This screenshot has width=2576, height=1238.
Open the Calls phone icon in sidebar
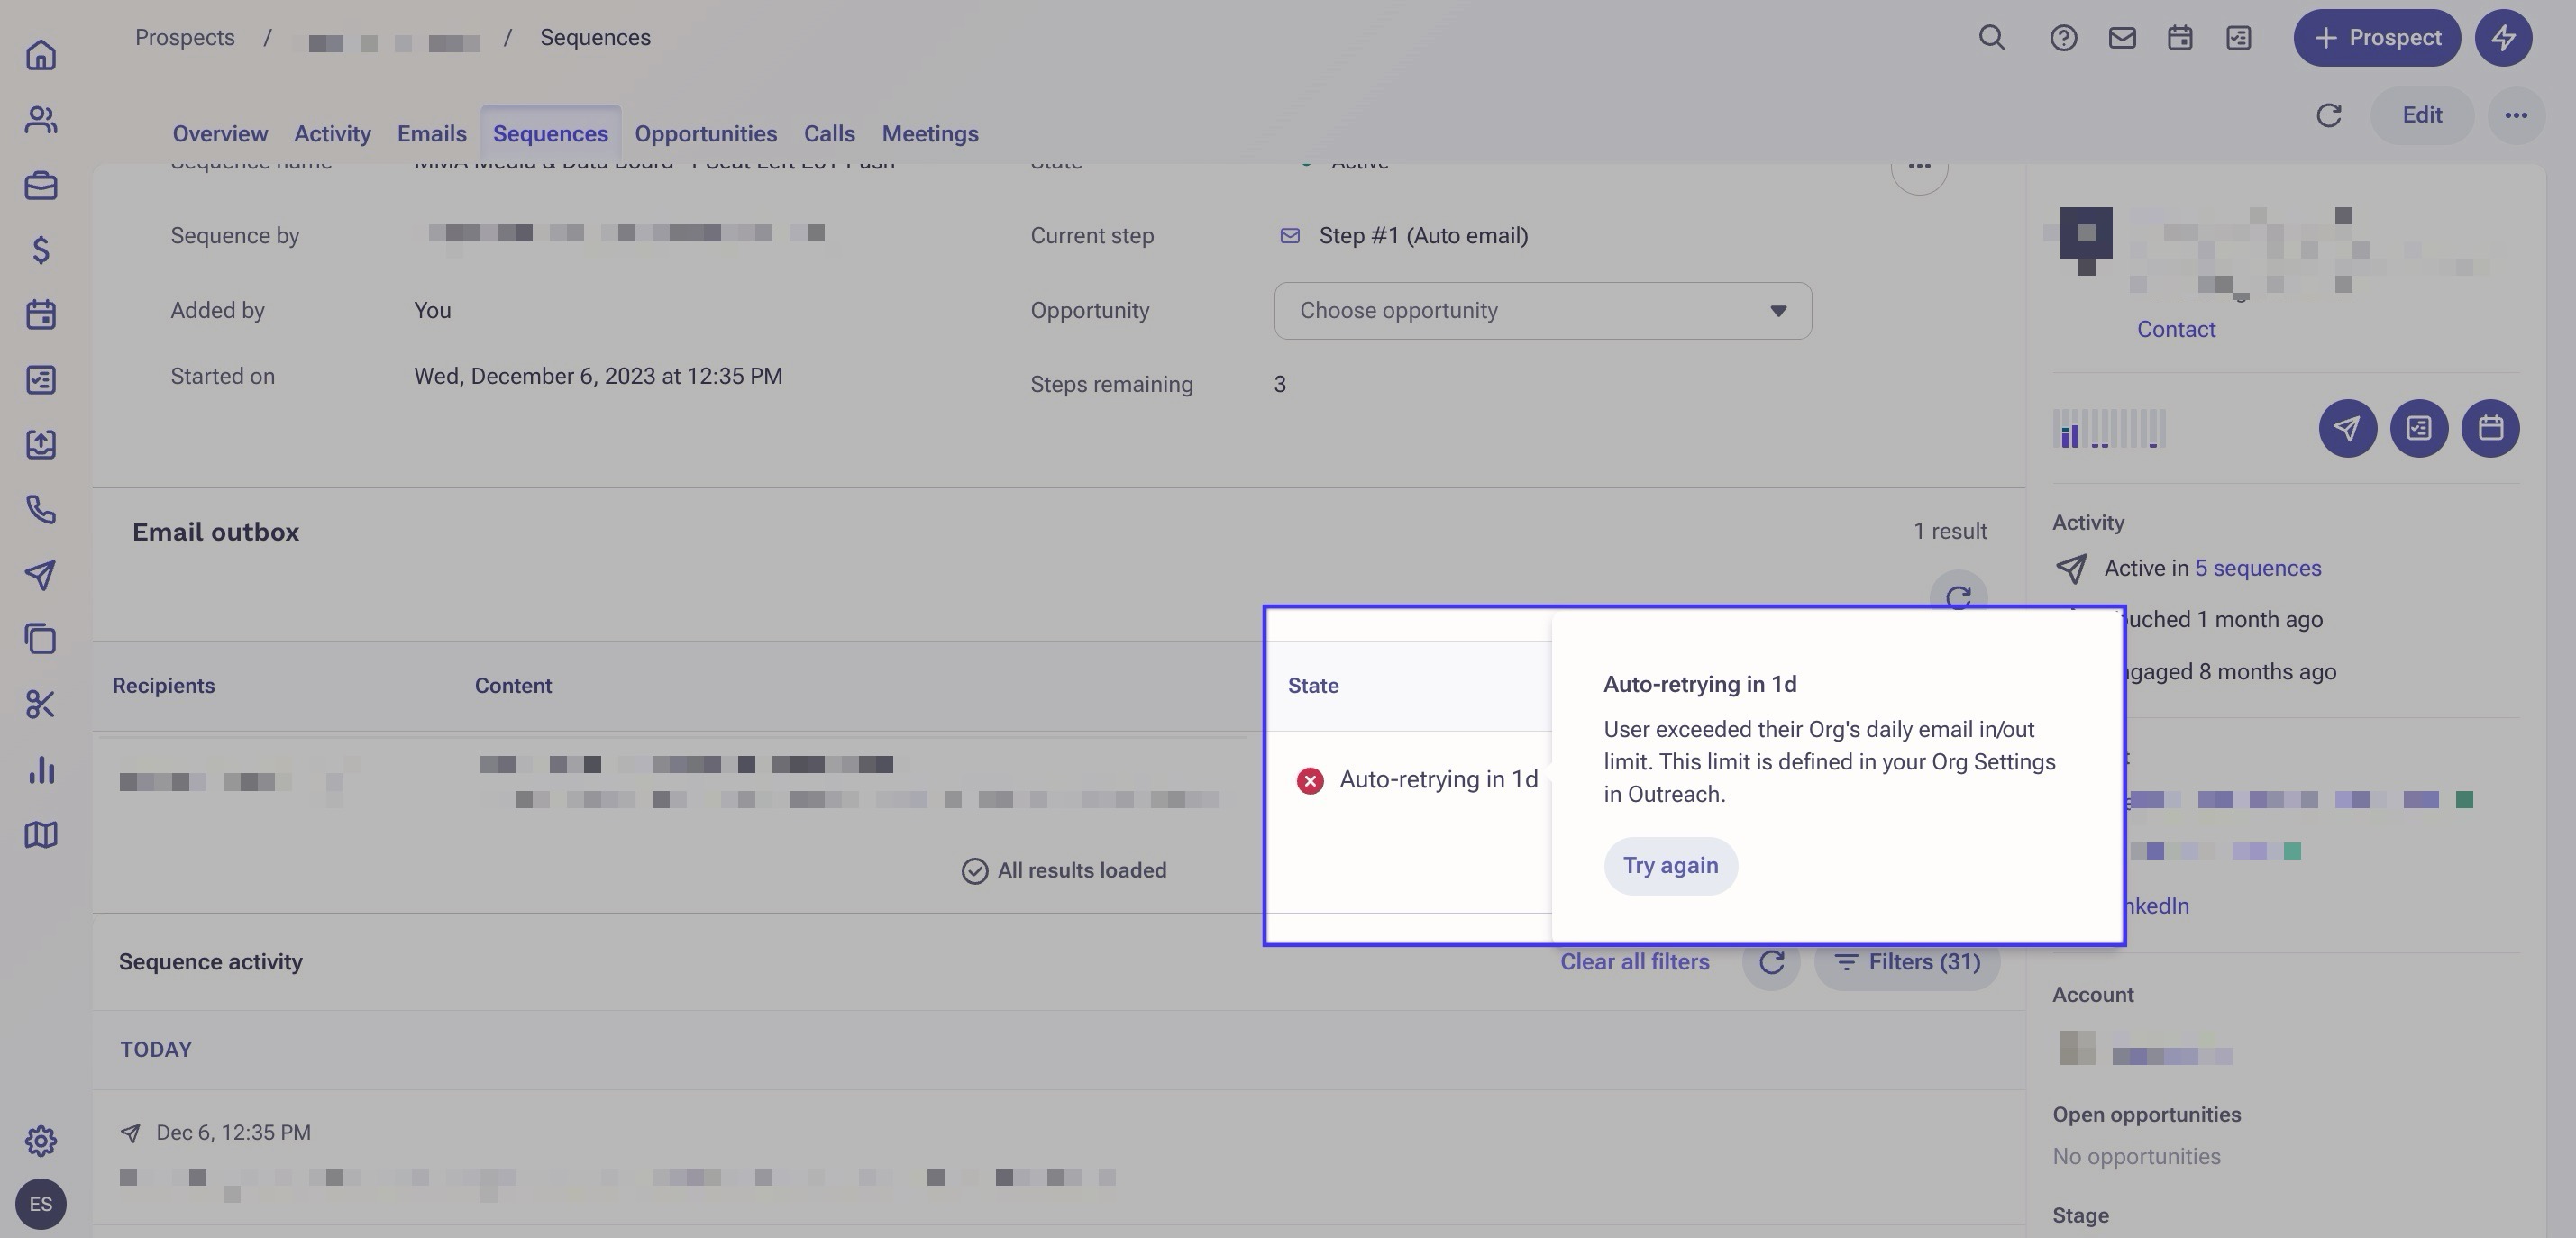pyautogui.click(x=40, y=509)
